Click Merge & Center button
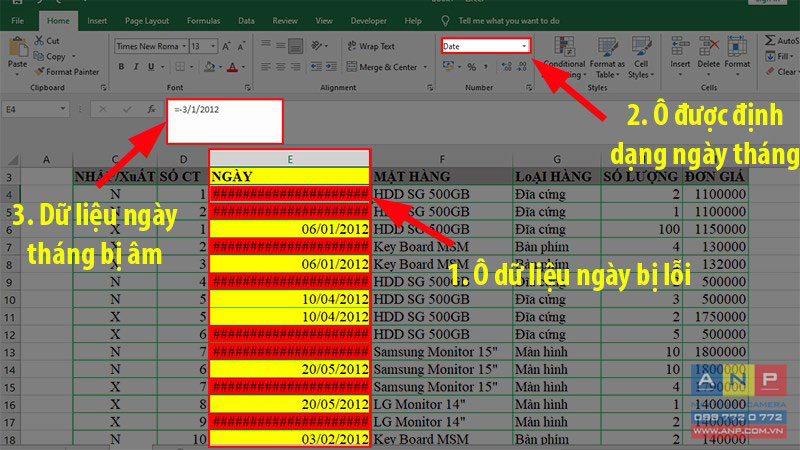 pos(382,67)
